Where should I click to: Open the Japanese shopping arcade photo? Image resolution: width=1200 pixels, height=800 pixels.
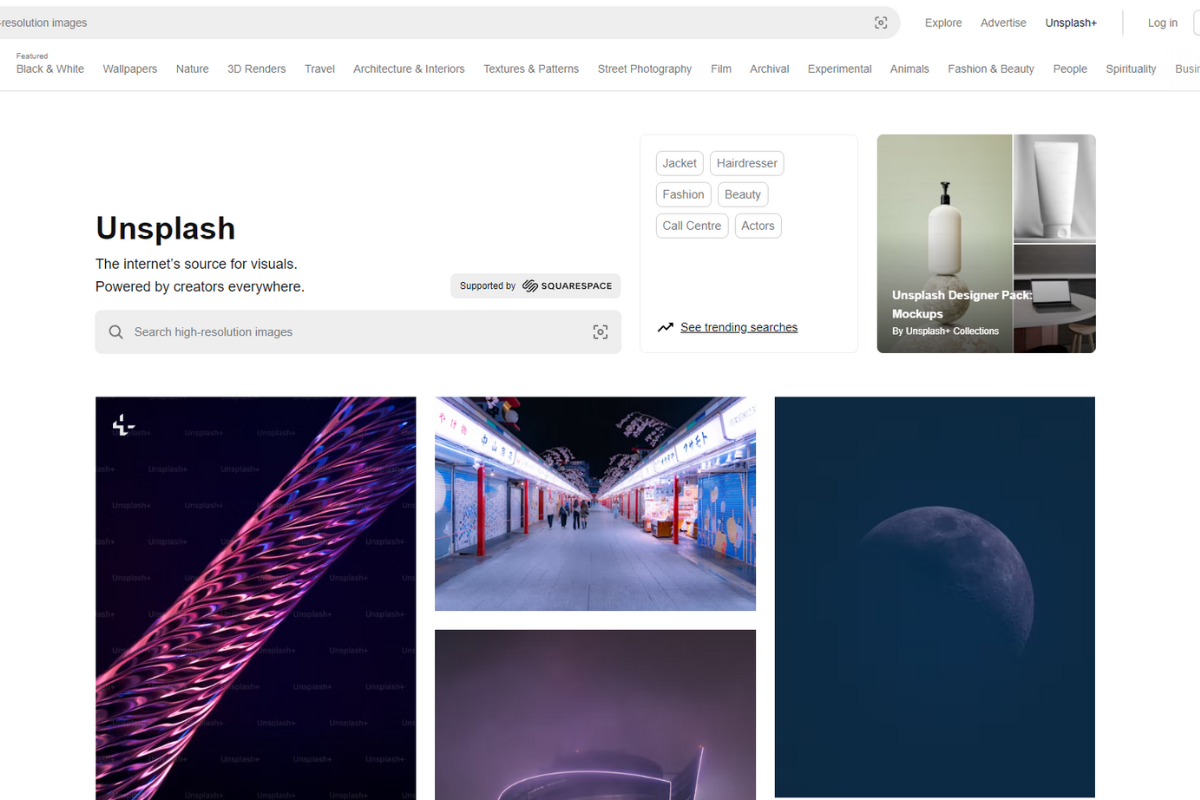tap(595, 504)
